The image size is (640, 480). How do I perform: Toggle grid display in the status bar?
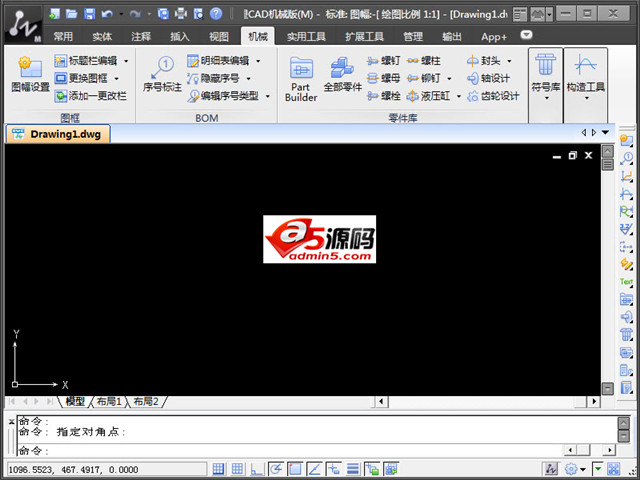[x=237, y=469]
